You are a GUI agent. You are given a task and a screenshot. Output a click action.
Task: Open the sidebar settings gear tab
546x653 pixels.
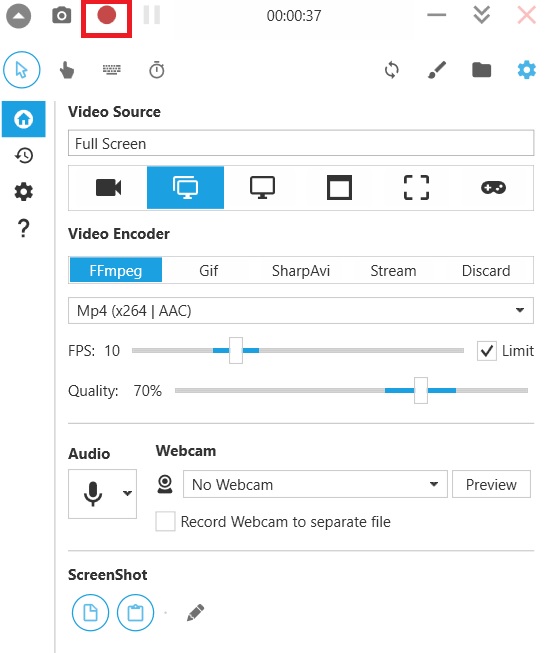pyautogui.click(x=24, y=192)
